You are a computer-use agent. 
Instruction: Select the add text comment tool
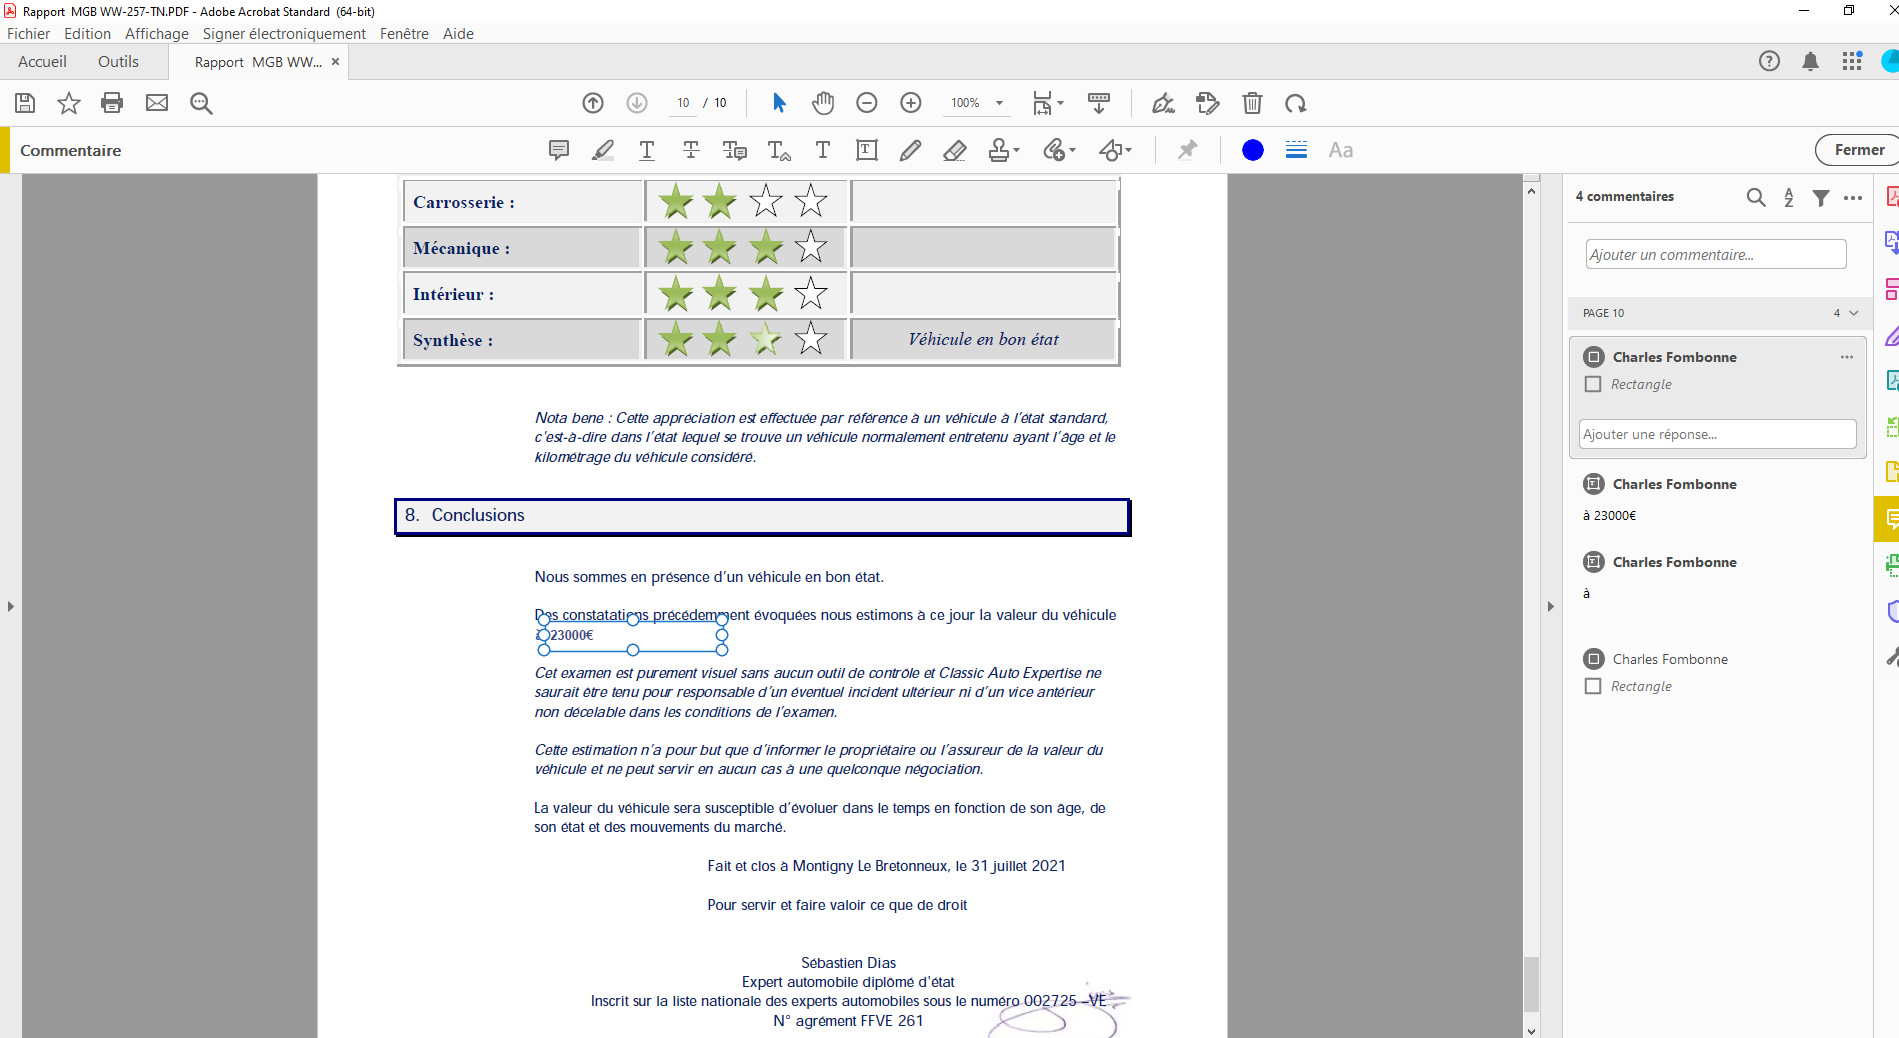click(823, 150)
